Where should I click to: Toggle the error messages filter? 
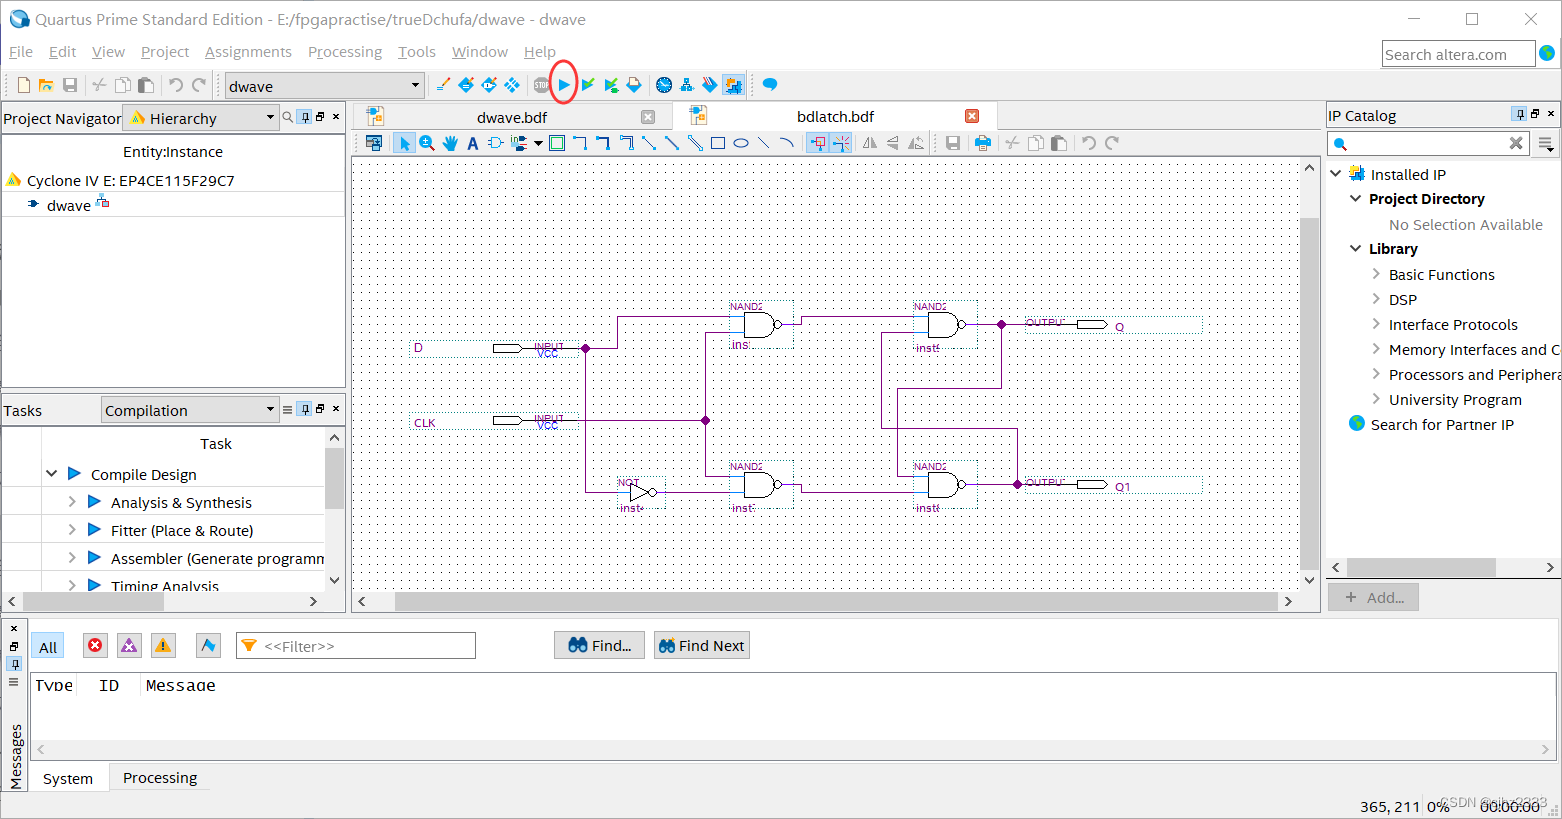pos(95,646)
